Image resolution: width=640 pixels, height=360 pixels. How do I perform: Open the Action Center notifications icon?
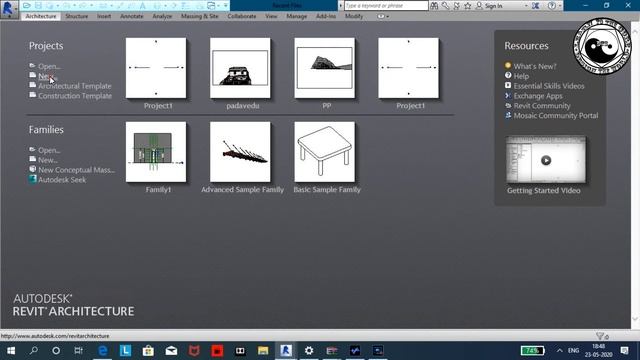pyautogui.click(x=624, y=351)
